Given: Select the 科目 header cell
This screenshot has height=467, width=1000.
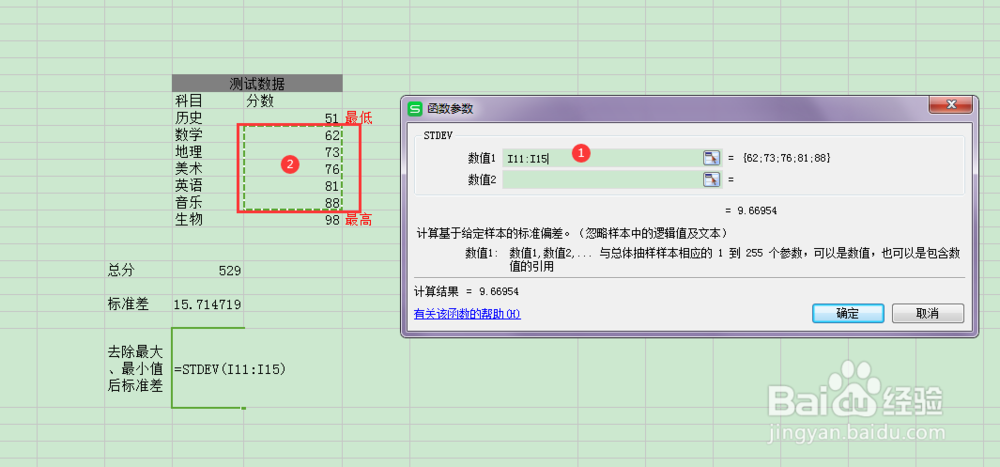Looking at the screenshot, I should pos(208,101).
